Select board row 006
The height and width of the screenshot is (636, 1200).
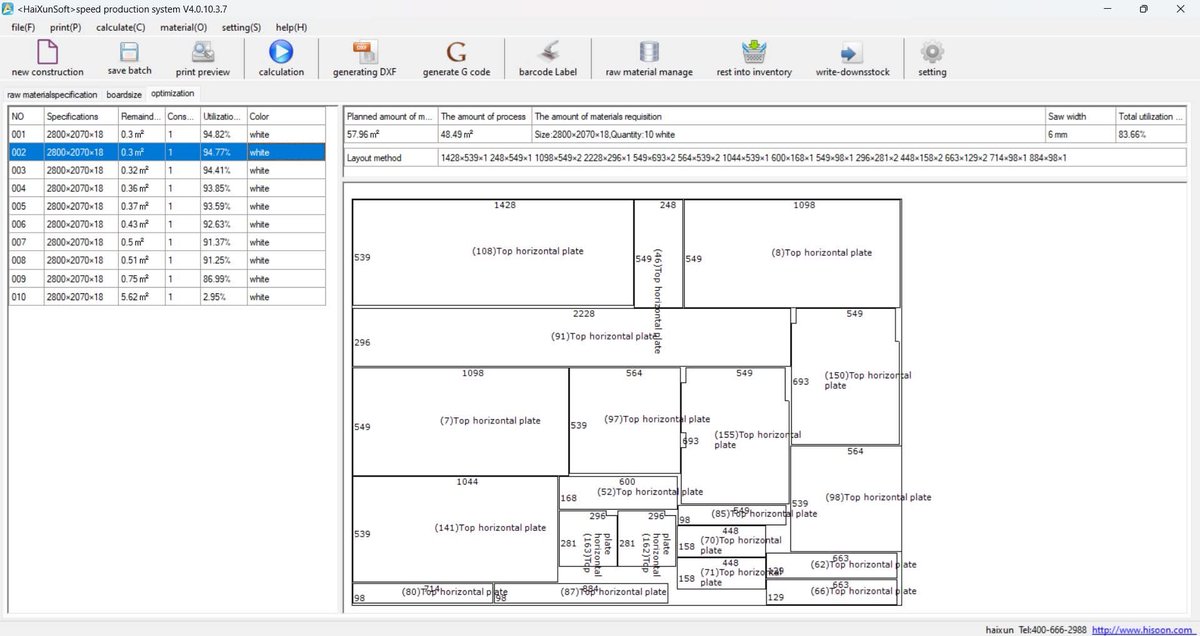167,224
